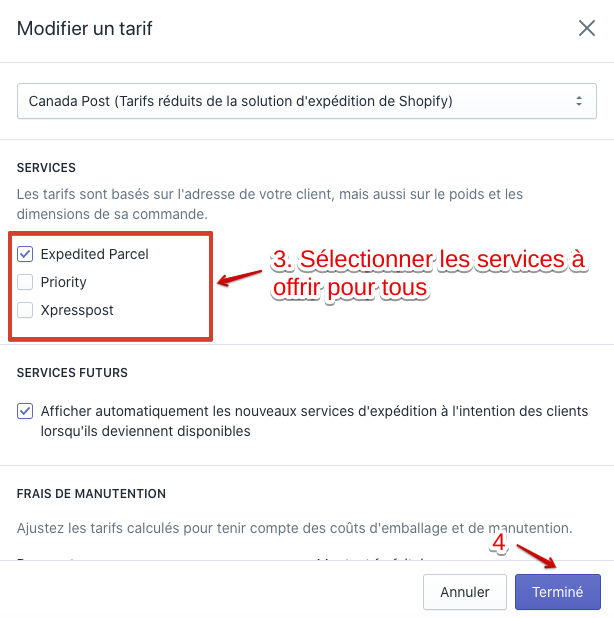
Task: Confirm with the Terminé button
Action: [557, 592]
